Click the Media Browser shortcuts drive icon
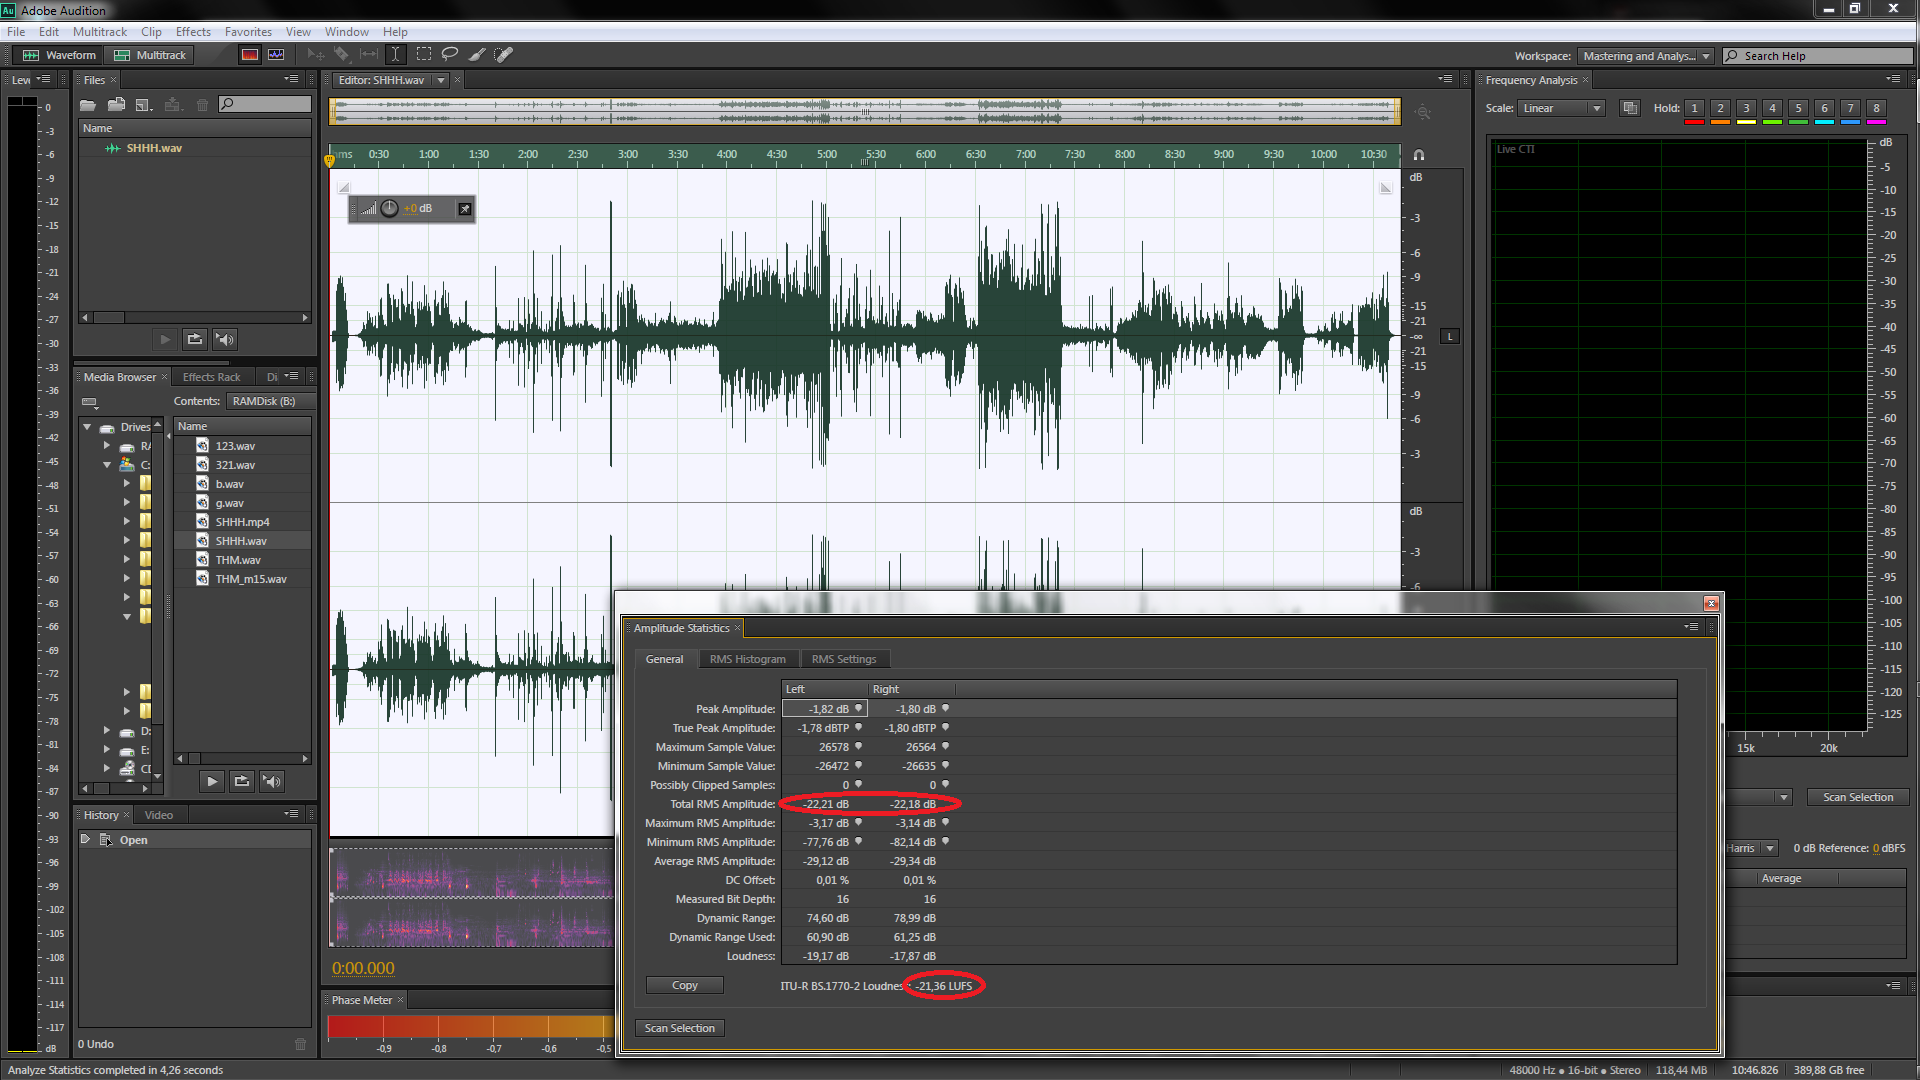The image size is (1920, 1080). point(90,402)
